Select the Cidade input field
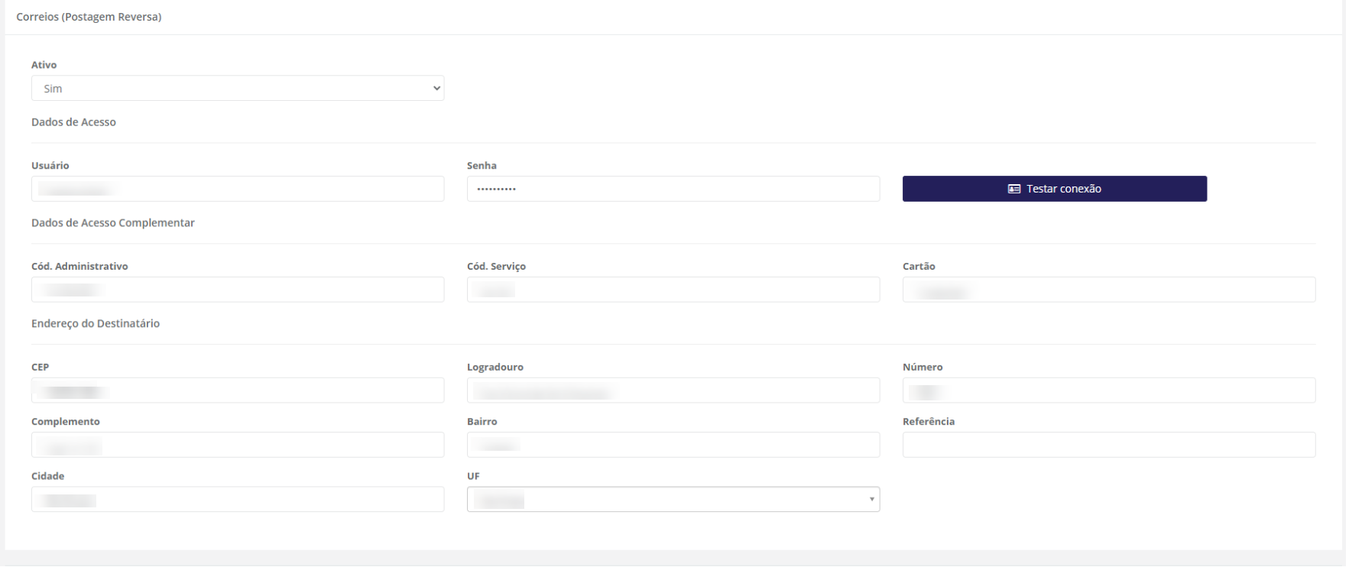1349x567 pixels. [237, 499]
